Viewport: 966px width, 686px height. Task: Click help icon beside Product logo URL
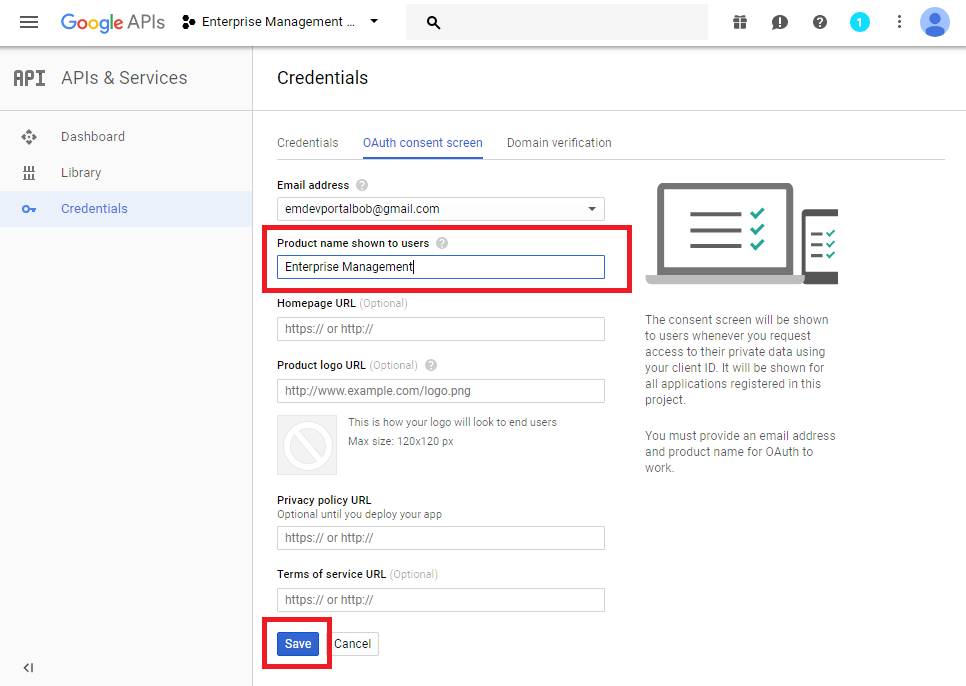431,366
